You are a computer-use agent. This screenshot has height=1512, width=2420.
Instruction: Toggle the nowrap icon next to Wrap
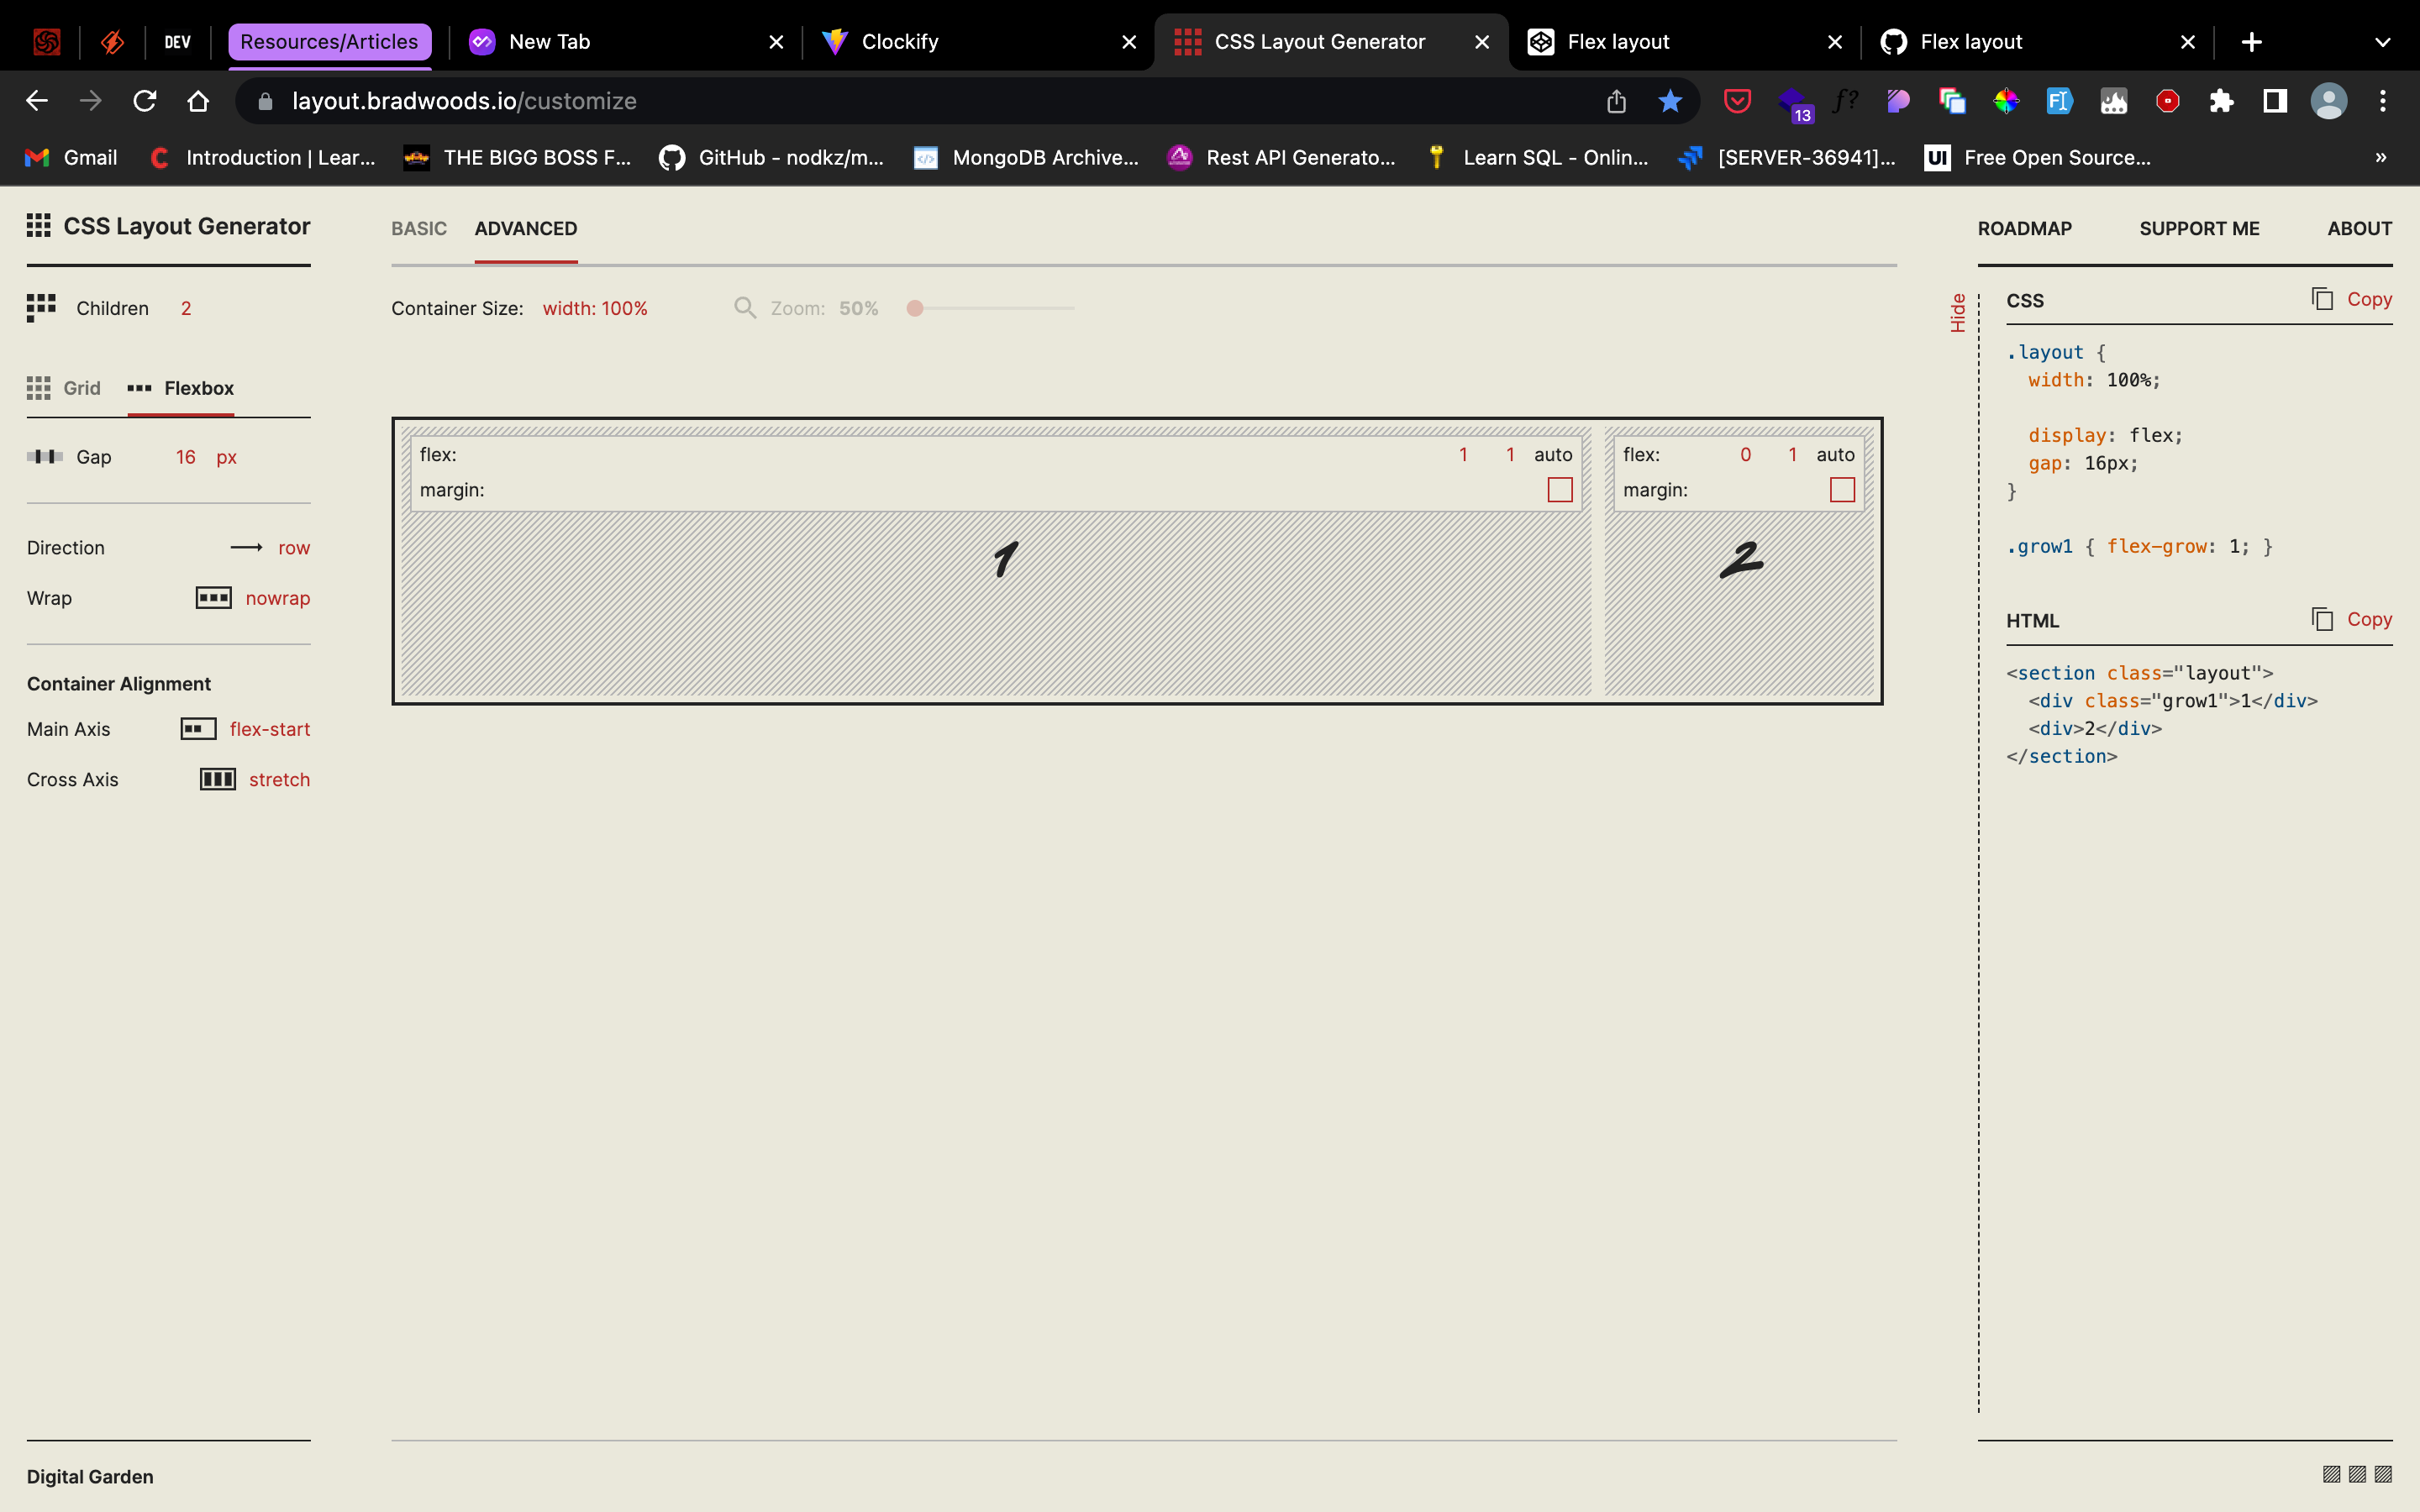[212, 598]
